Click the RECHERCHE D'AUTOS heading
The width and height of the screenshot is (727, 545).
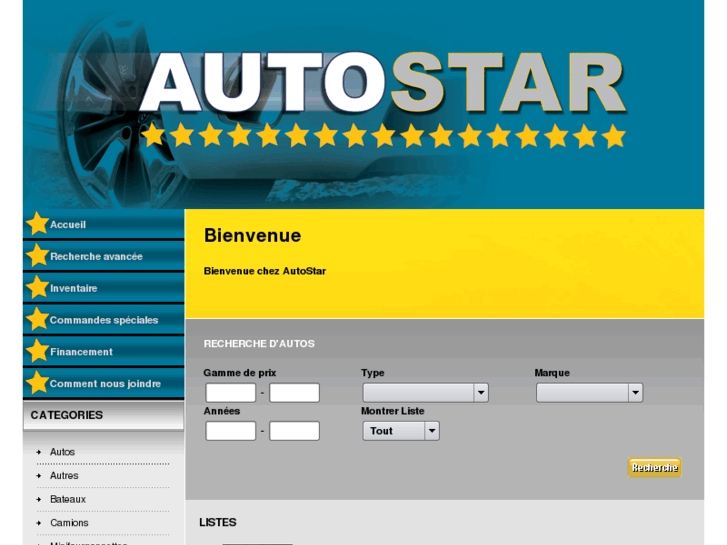[x=259, y=344]
